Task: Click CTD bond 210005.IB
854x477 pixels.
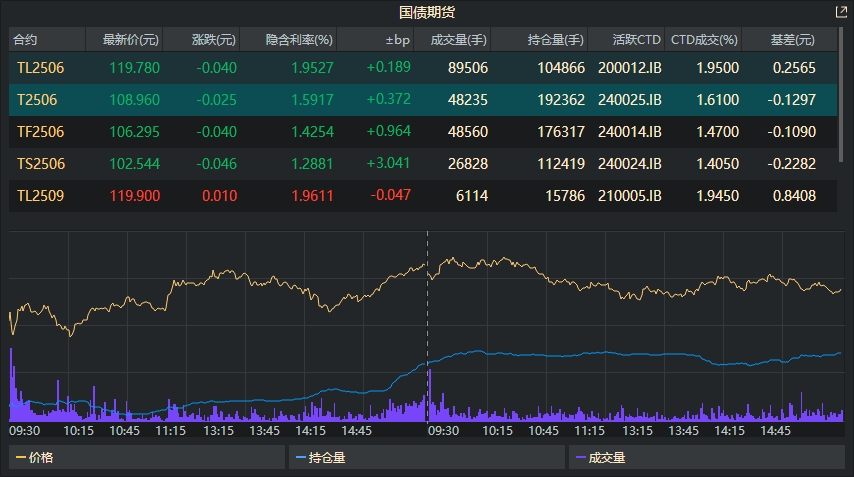Action: tap(630, 196)
